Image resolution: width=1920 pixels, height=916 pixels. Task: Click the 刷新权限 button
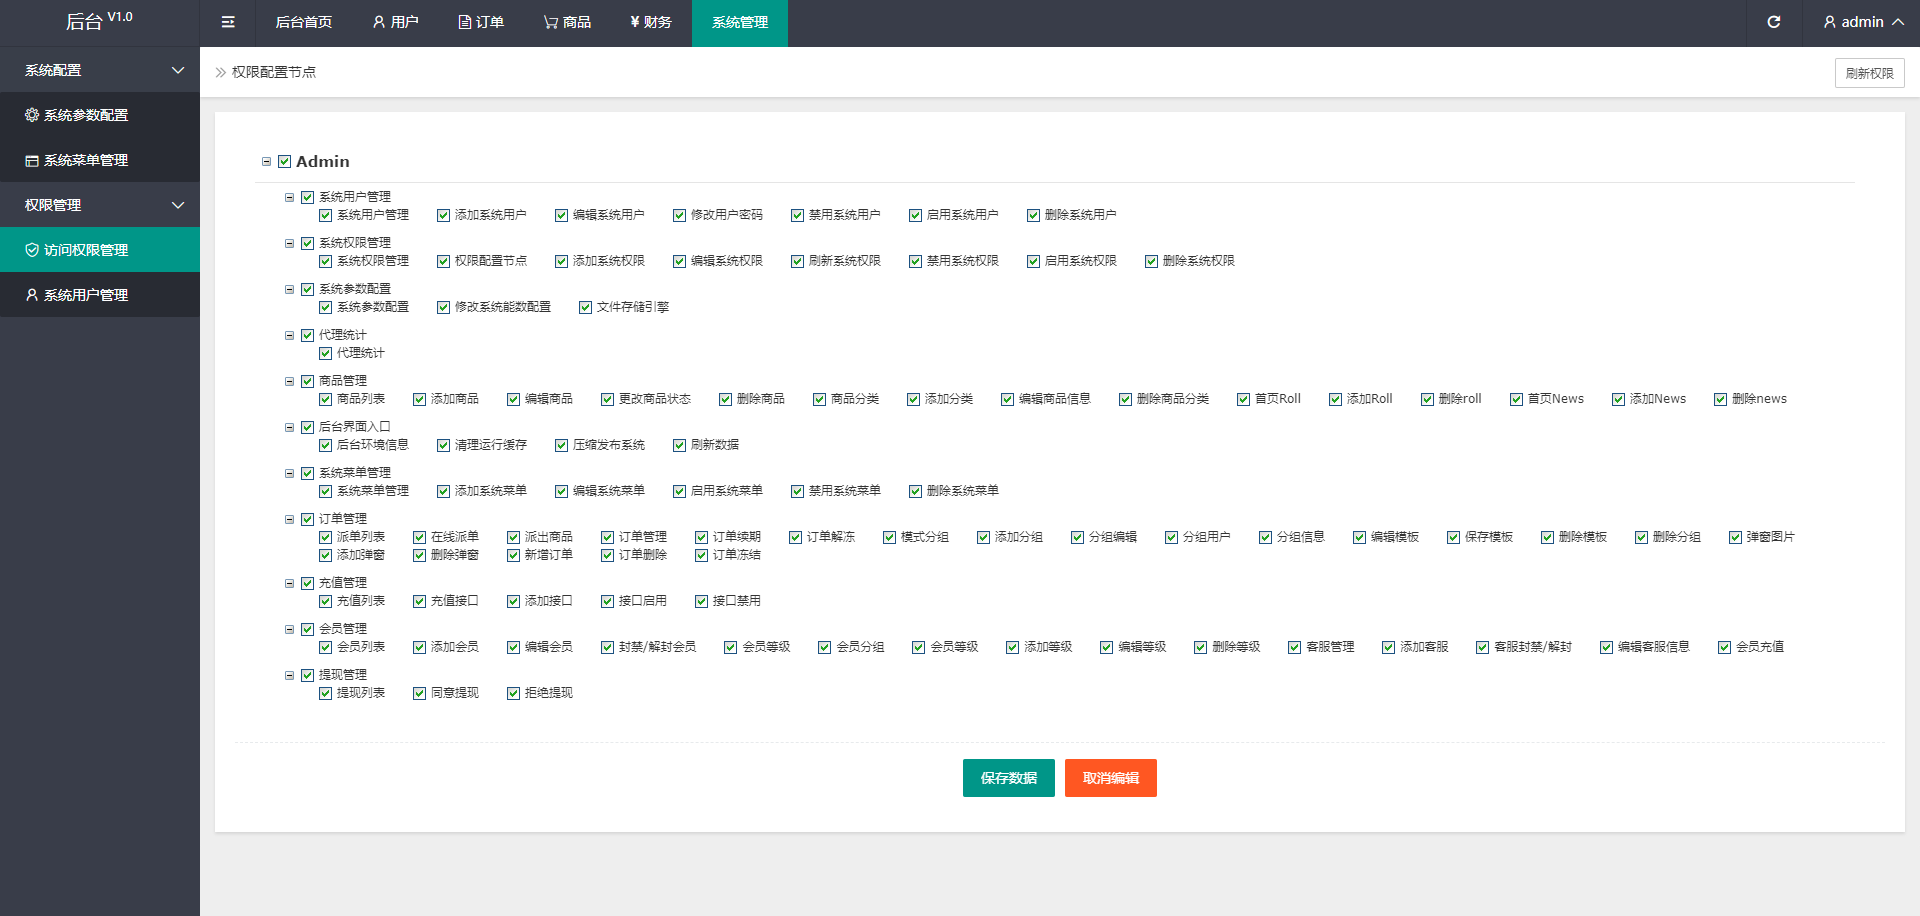(1868, 73)
